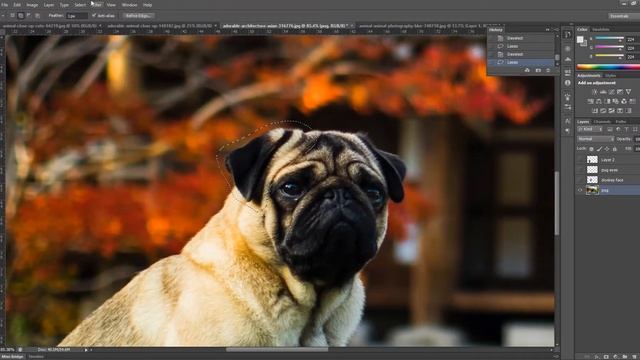Select Subtract from selection mode
The image size is (640, 360).
pyautogui.click(x=29, y=16)
